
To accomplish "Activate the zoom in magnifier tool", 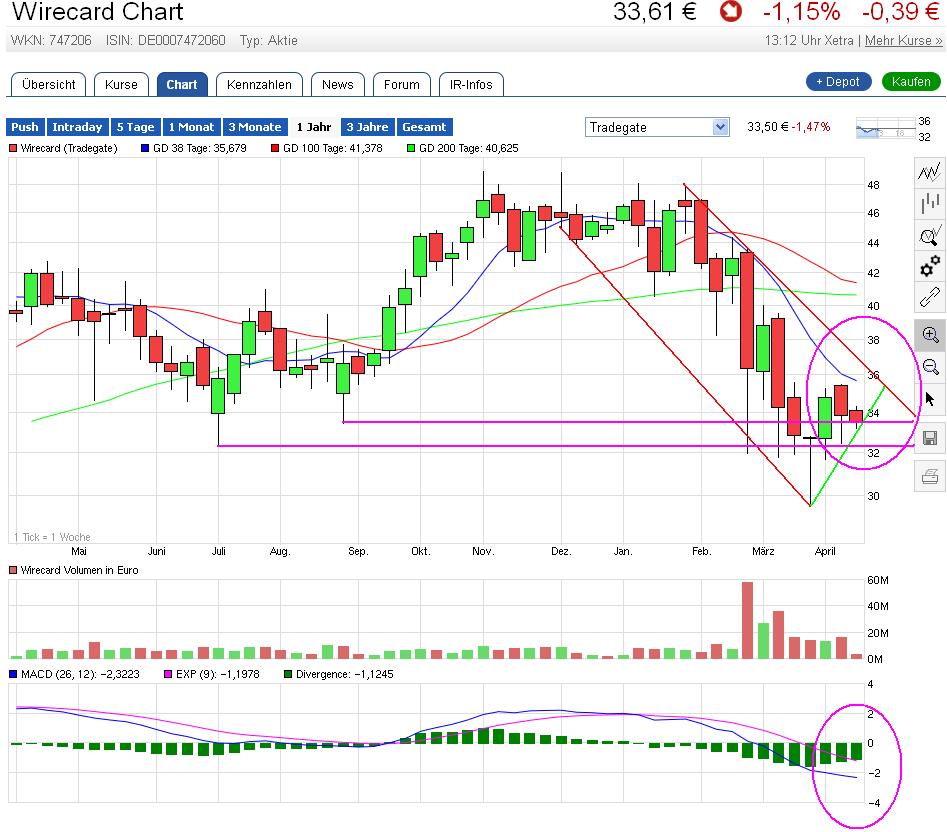I will pos(930,335).
